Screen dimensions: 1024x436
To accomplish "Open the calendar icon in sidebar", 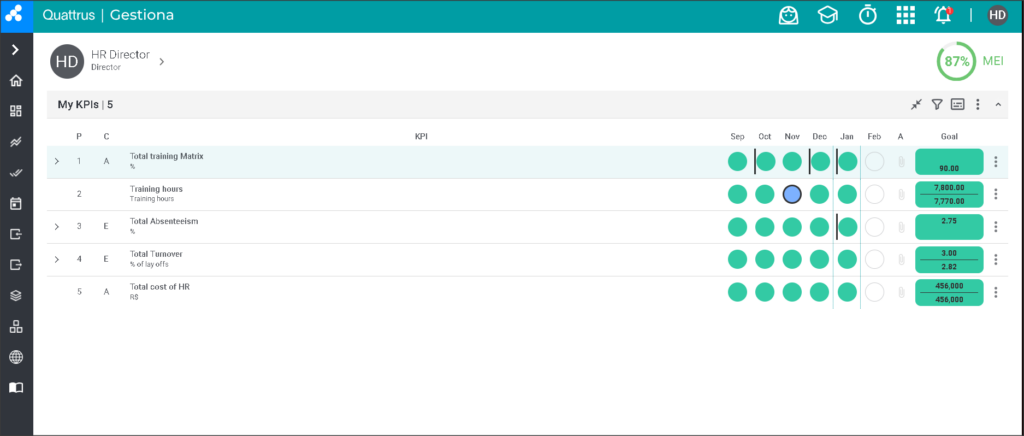I will (x=16, y=204).
